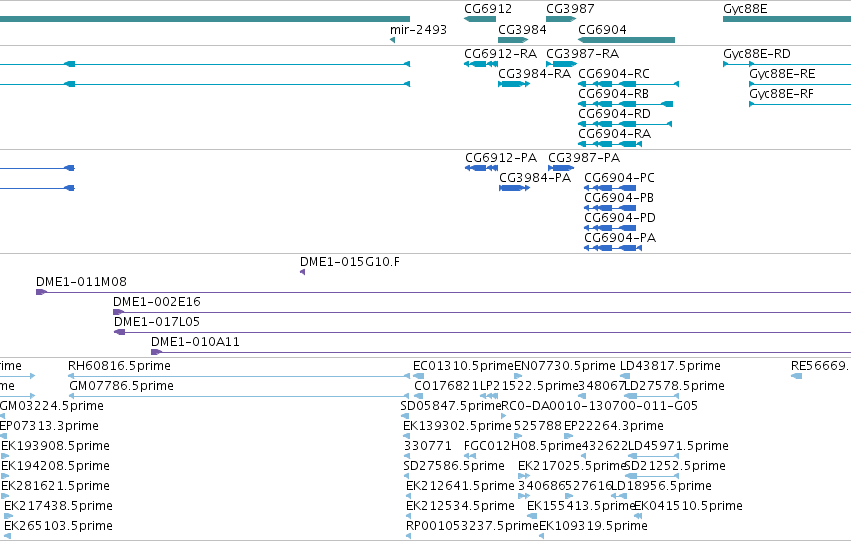851x541 pixels.
Task: Click the Gyc88E gene bar
Action: coord(787,19)
